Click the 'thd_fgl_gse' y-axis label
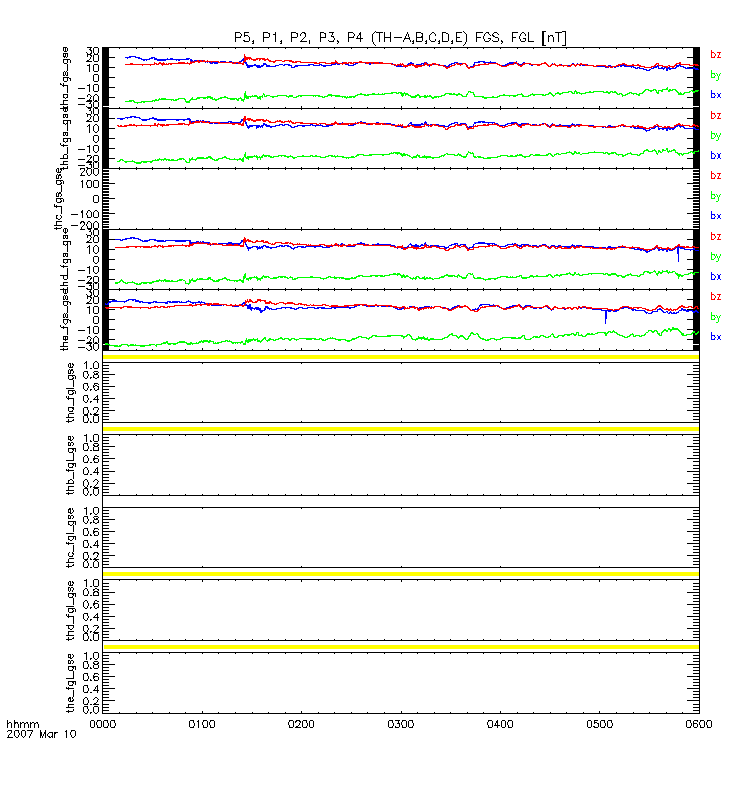Screen dimensions: 750x800 click(x=70, y=611)
